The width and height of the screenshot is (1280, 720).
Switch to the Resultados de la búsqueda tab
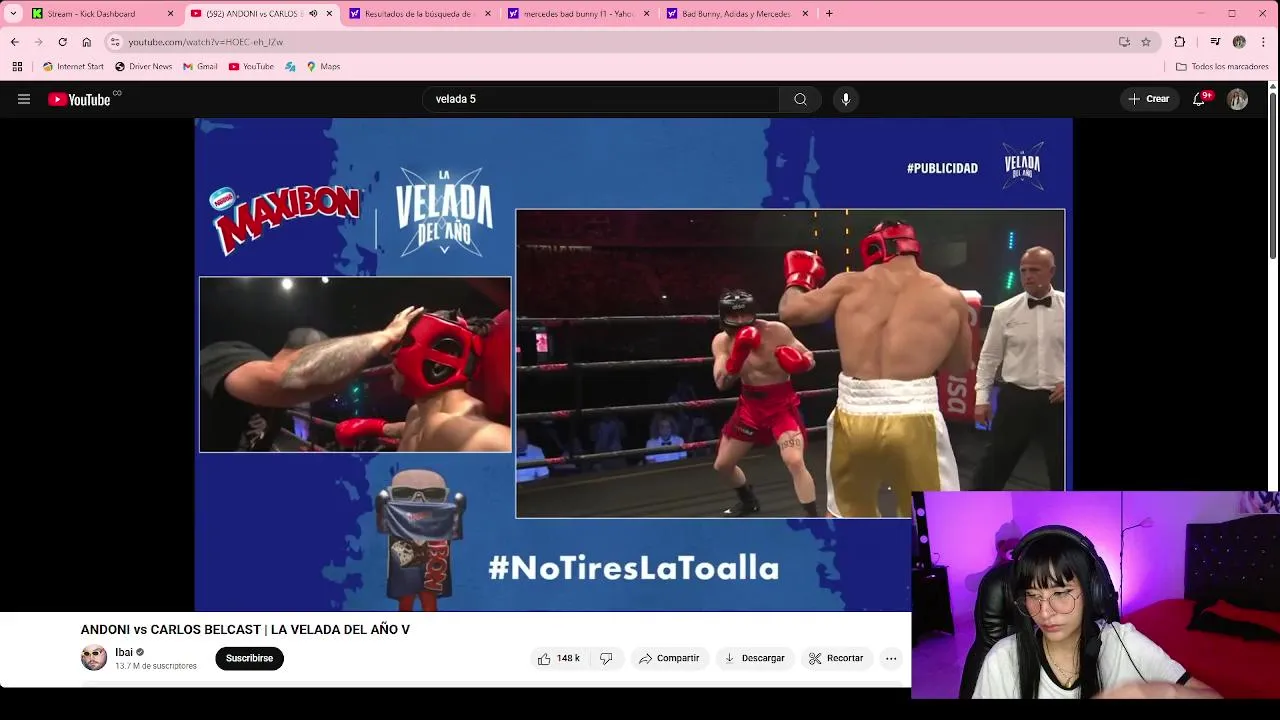click(x=420, y=14)
